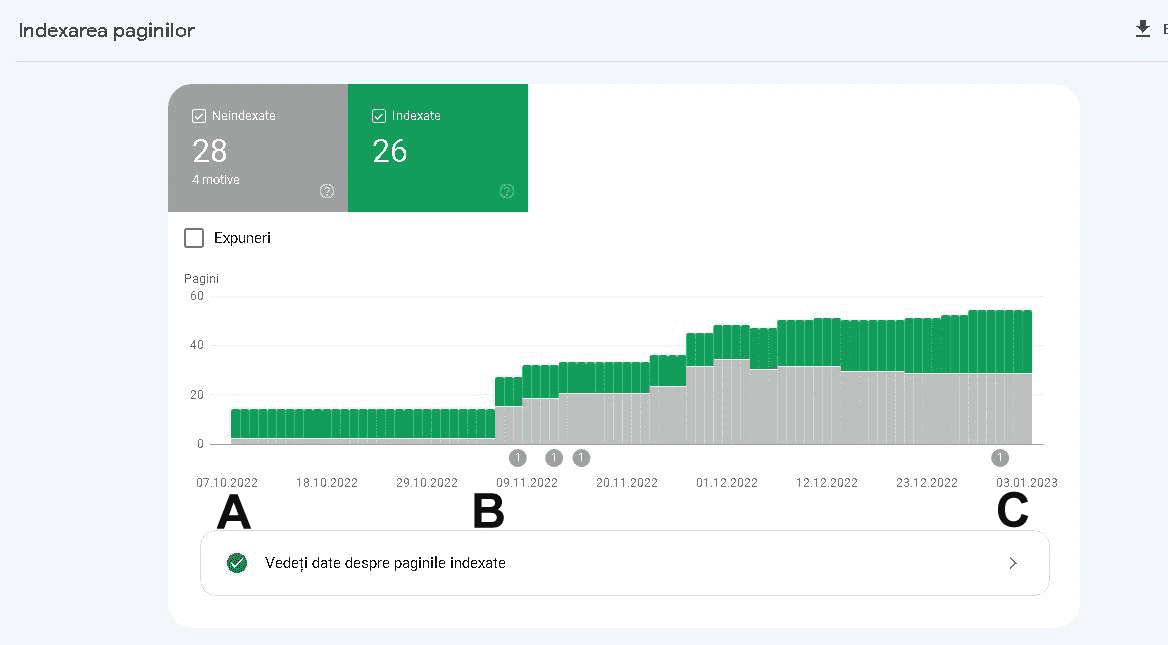The height and width of the screenshot is (645, 1168).
Task: Select the green Indexate count 26
Action: [x=390, y=151]
